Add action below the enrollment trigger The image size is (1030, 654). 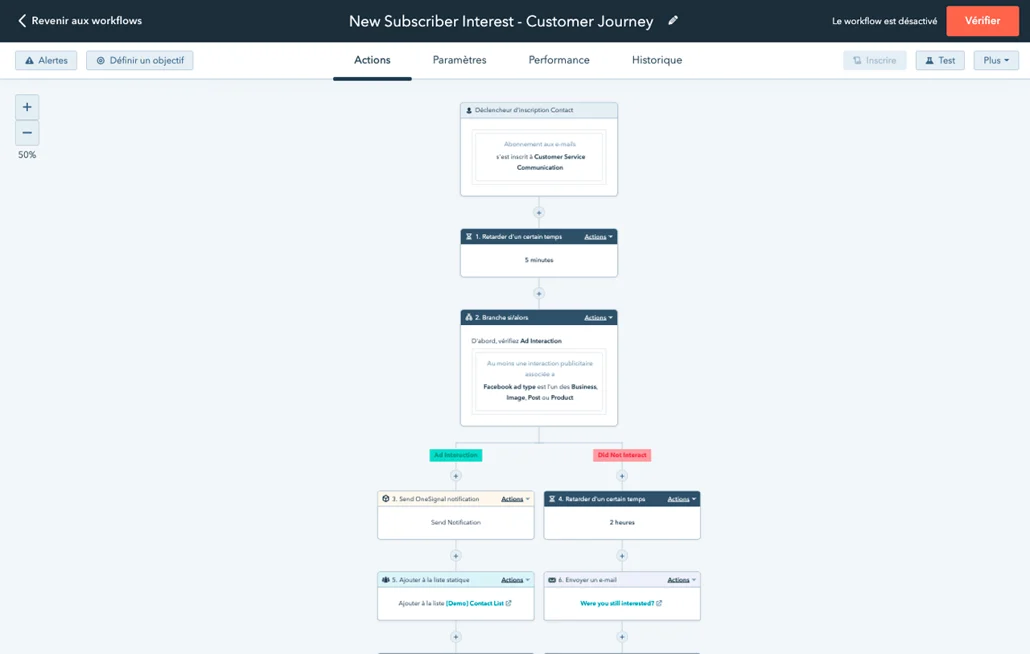tap(539, 213)
